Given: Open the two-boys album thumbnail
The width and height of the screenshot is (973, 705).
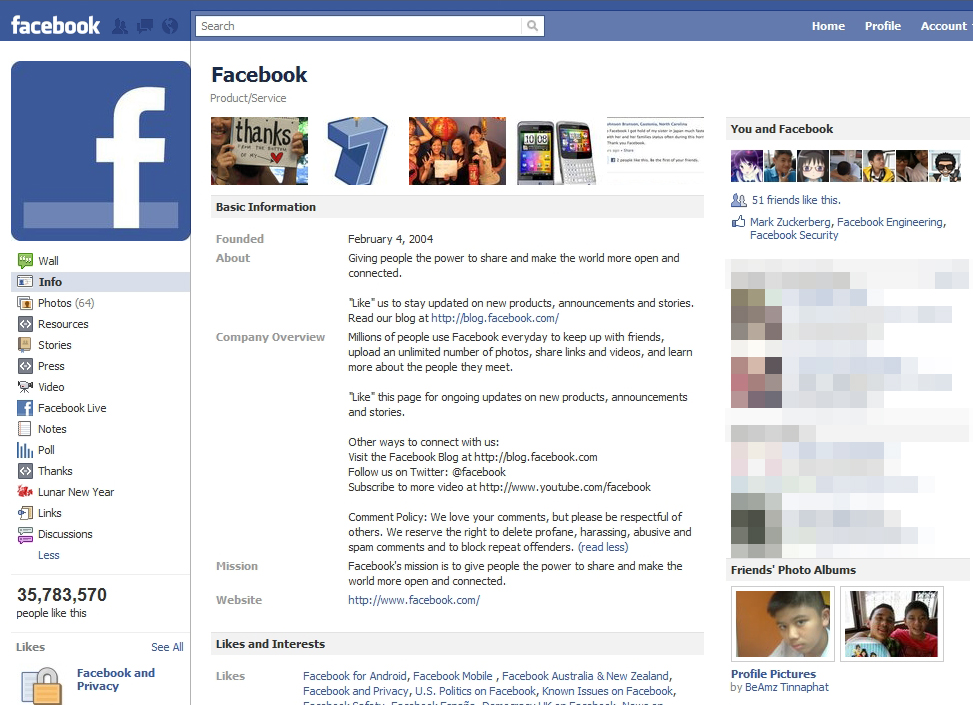Looking at the screenshot, I should 892,624.
